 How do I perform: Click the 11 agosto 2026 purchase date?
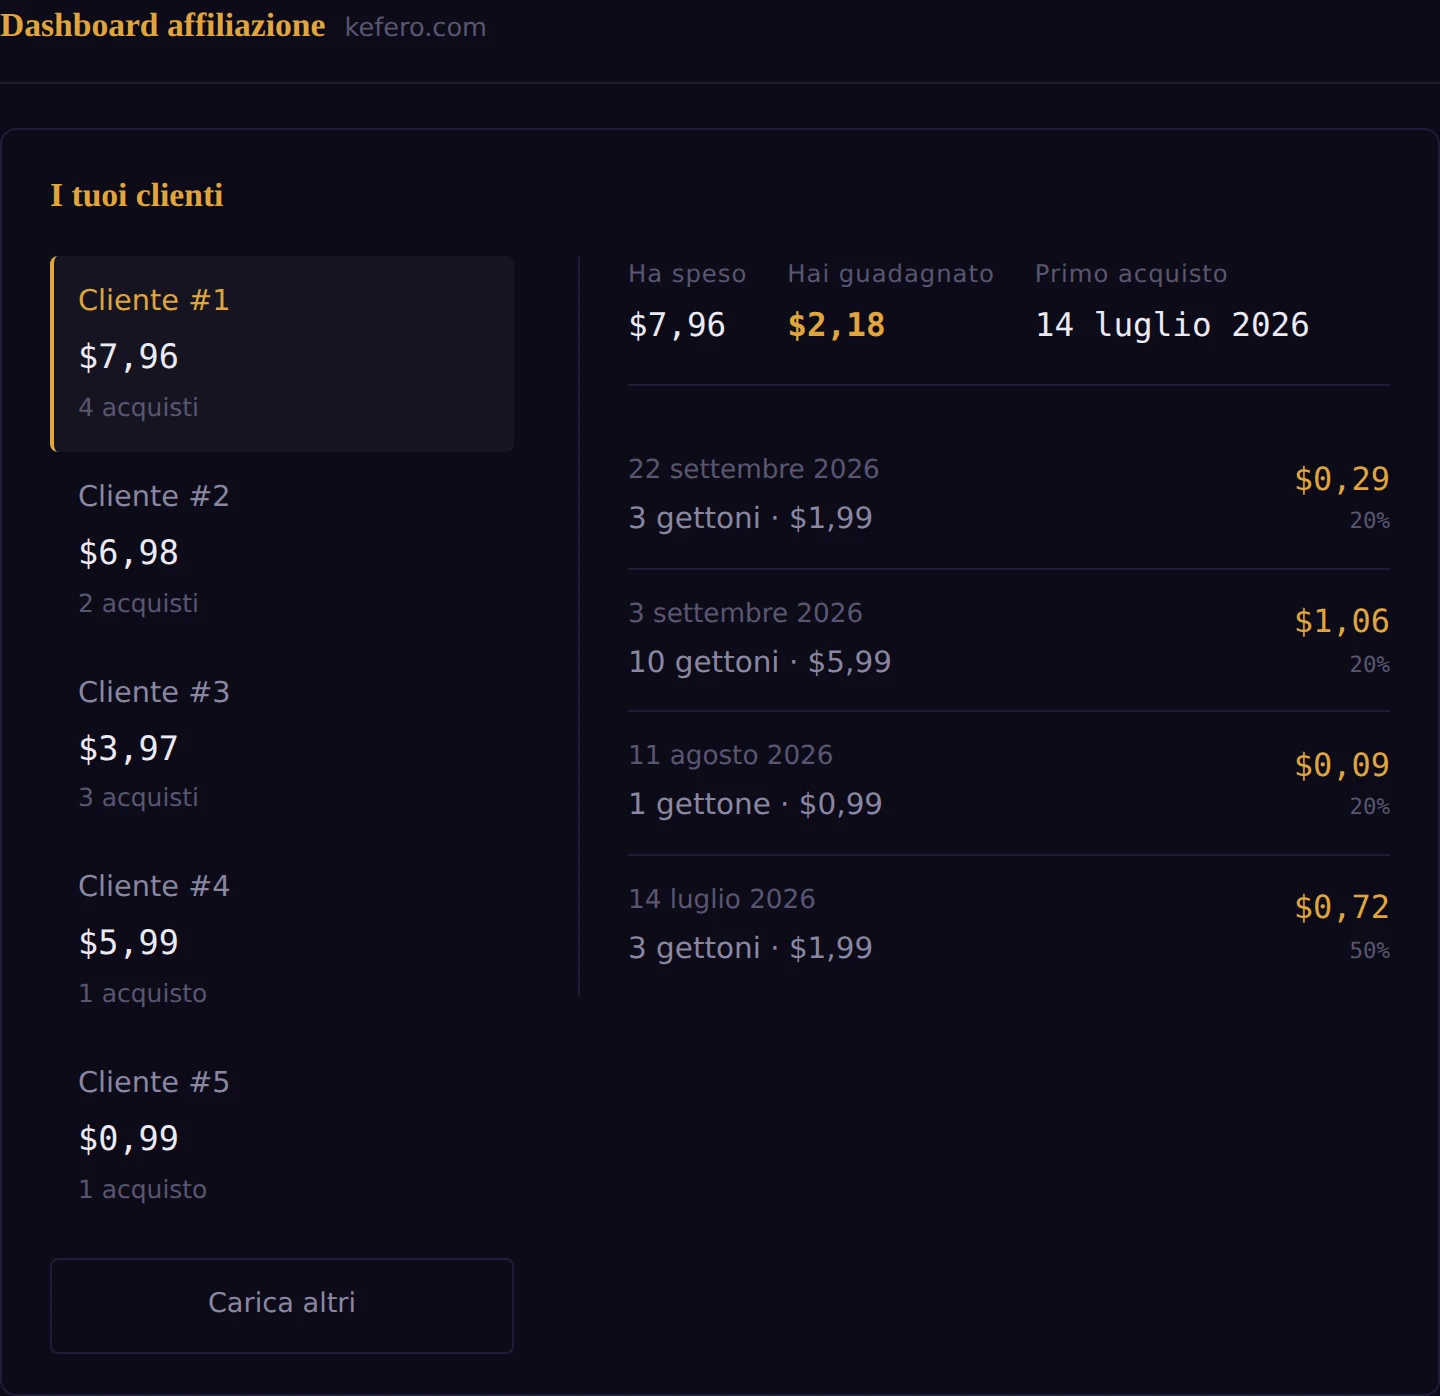[x=730, y=755]
